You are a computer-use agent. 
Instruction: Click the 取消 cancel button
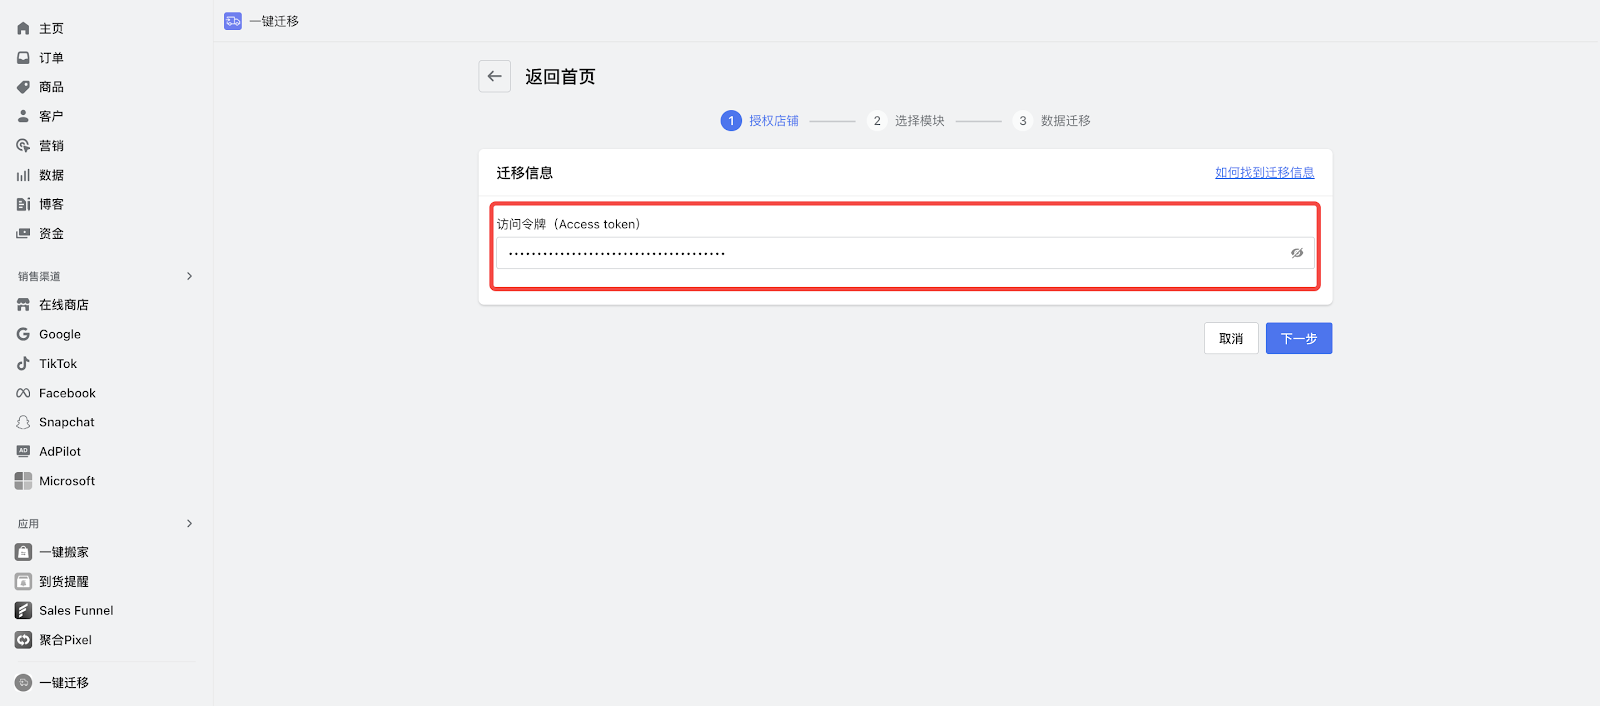click(1231, 338)
